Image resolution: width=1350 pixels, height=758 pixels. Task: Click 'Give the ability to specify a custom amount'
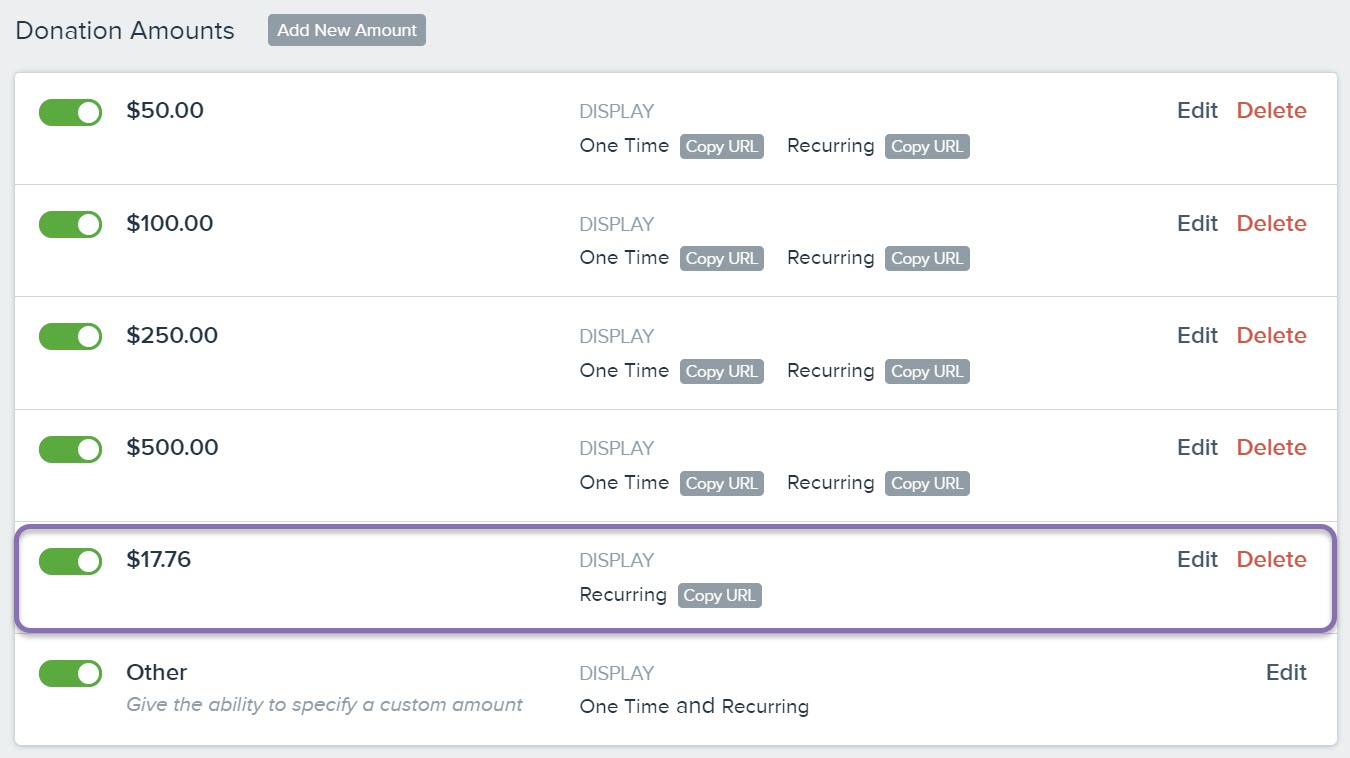click(x=324, y=704)
